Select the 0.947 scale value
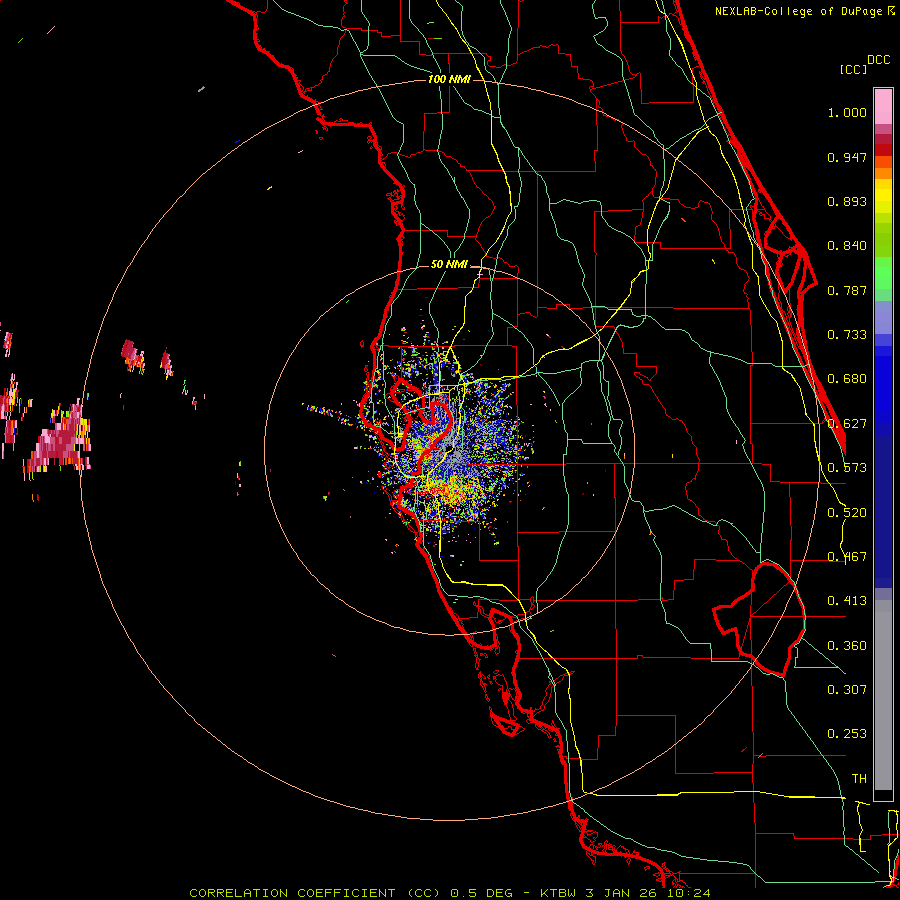Viewport: 900px width, 900px height. click(x=847, y=157)
